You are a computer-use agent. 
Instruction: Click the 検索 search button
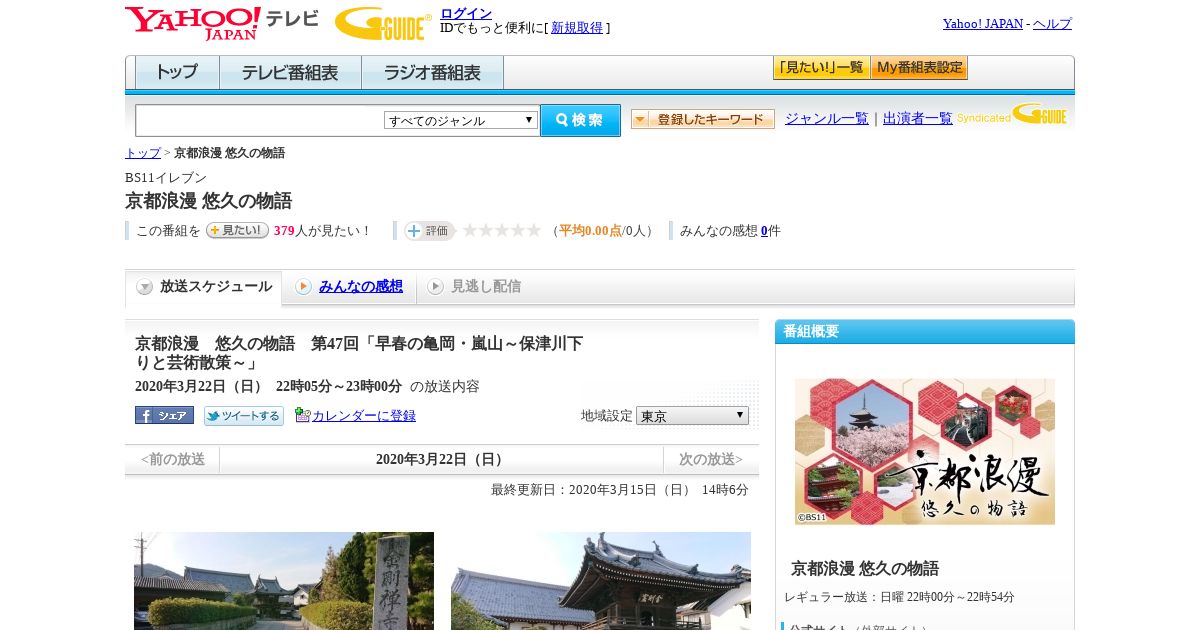tap(580, 120)
